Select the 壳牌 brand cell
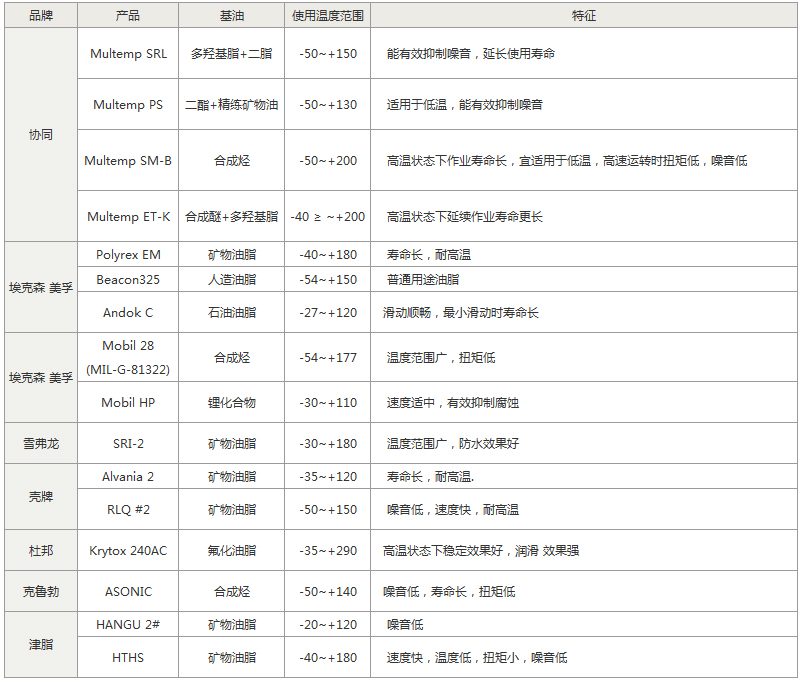The image size is (800, 682). (41, 496)
